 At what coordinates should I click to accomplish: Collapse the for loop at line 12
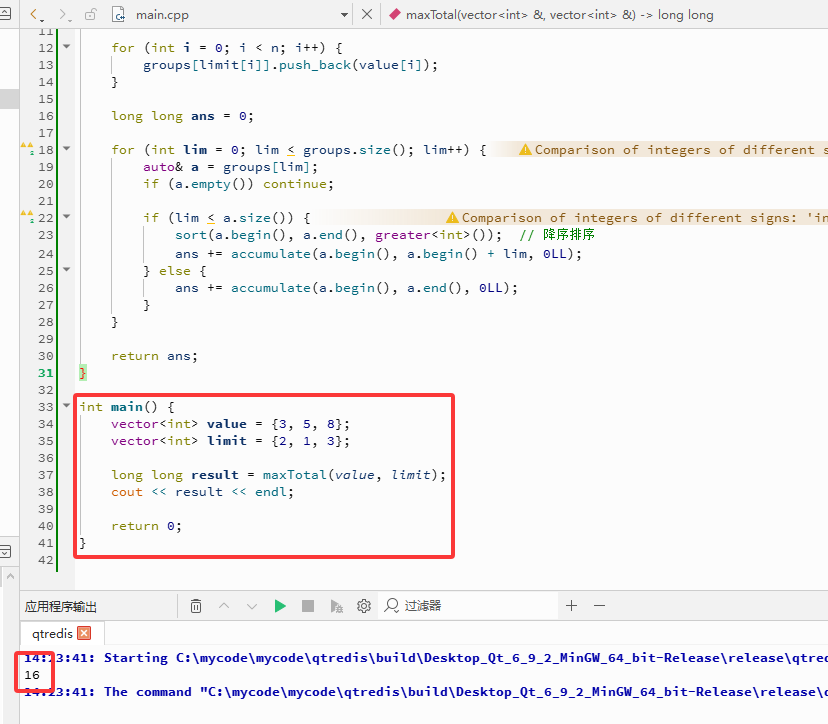67,46
